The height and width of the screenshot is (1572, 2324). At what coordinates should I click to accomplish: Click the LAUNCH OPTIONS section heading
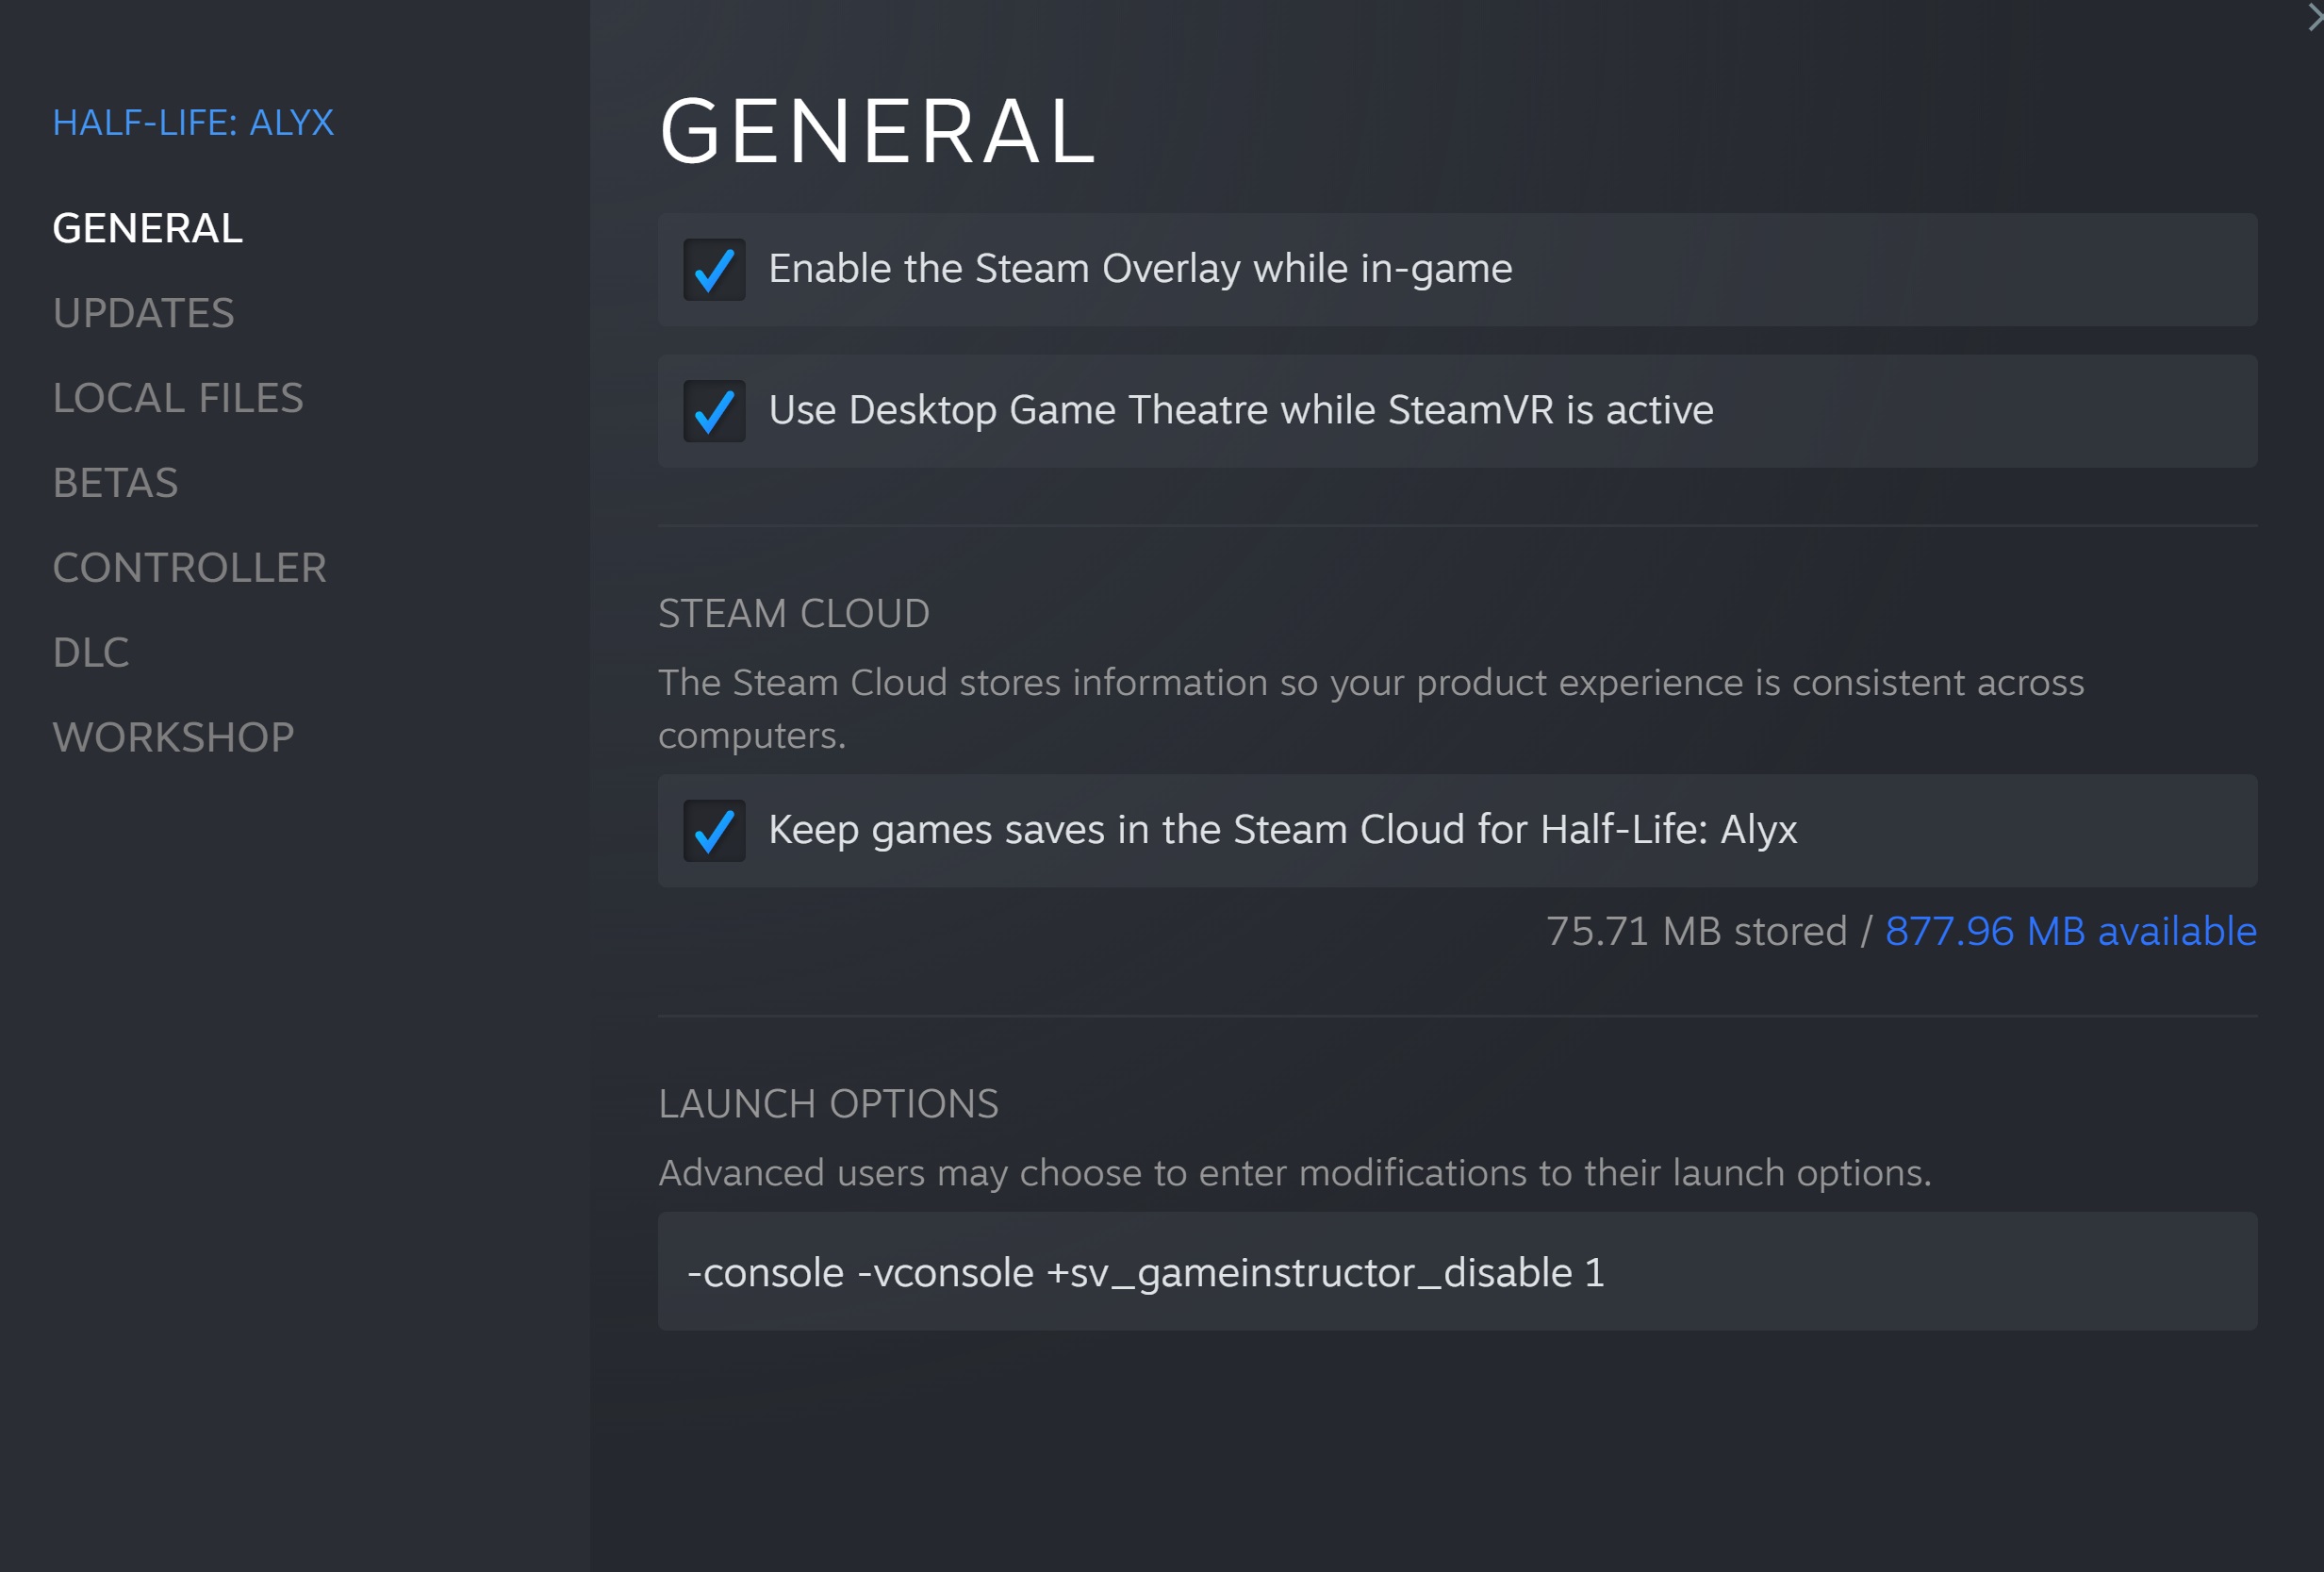828,1104
